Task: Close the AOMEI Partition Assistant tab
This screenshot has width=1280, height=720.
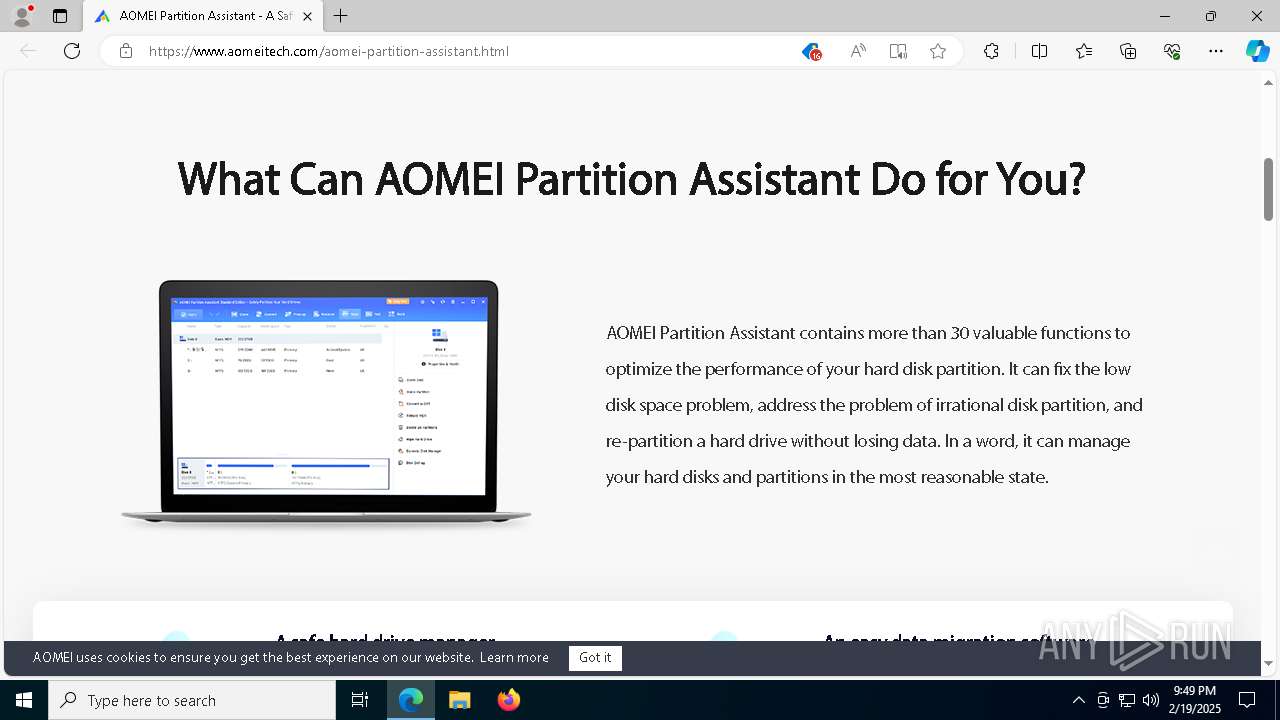Action: [307, 16]
